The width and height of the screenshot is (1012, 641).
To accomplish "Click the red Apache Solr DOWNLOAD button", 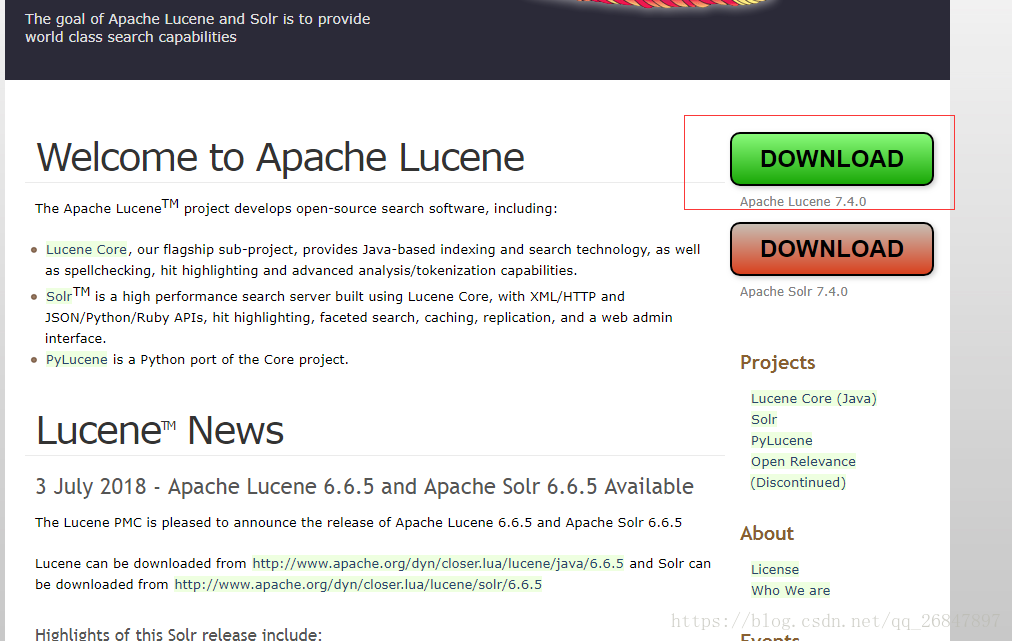I will click(x=831, y=249).
